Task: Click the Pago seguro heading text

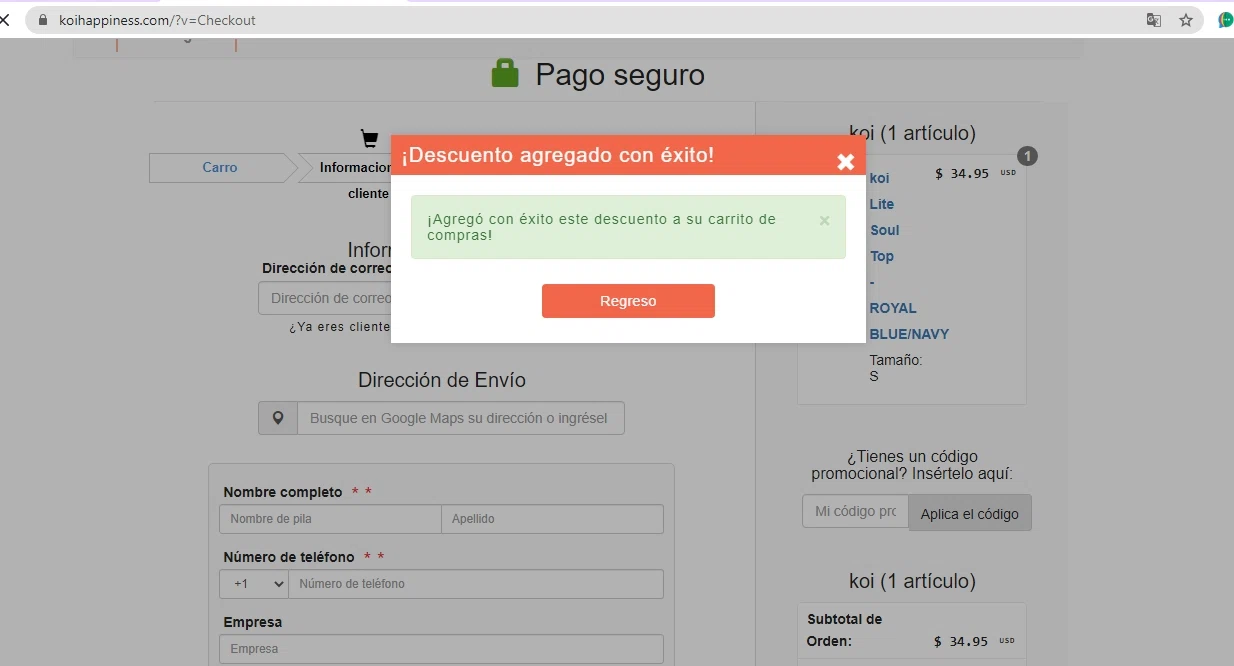Action: [620, 74]
